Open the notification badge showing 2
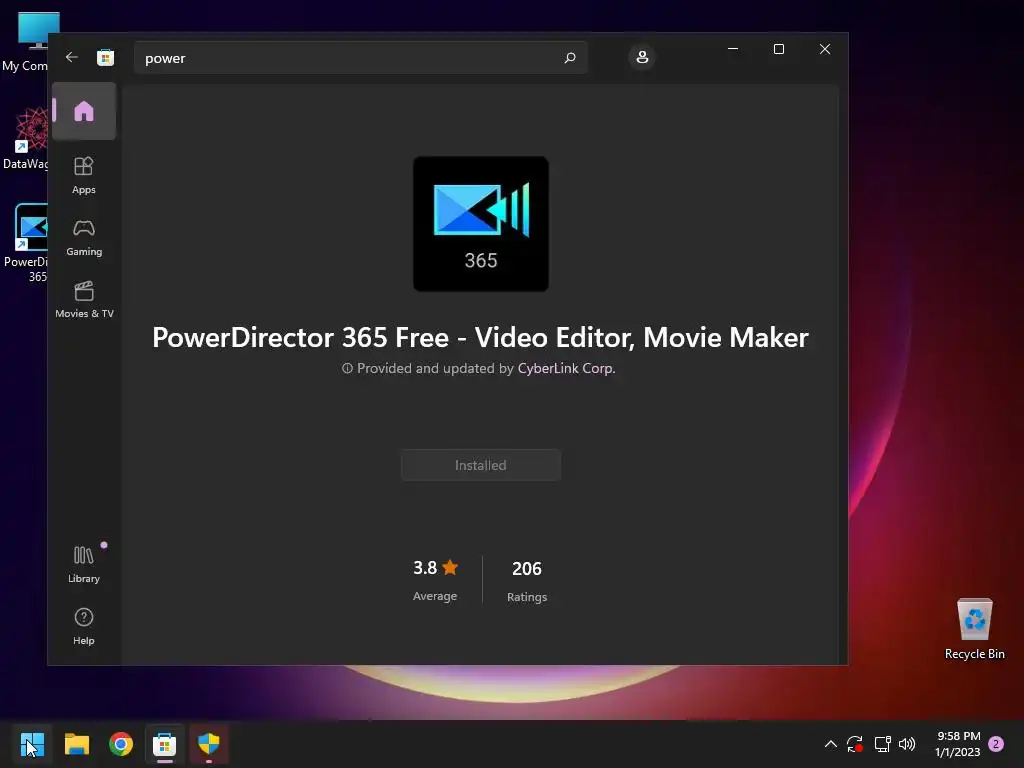The height and width of the screenshot is (768, 1024). [996, 744]
